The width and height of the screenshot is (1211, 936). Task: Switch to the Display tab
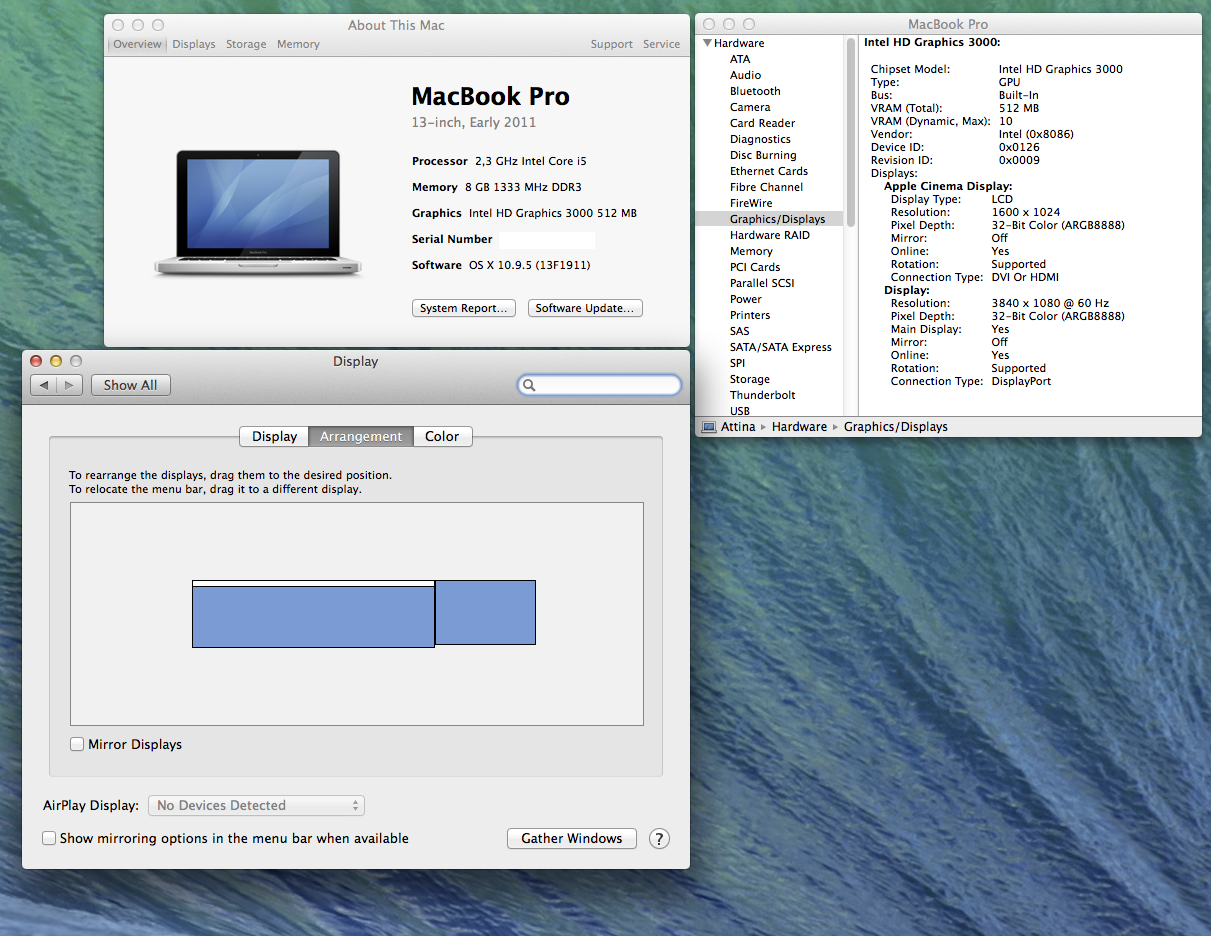click(x=274, y=436)
